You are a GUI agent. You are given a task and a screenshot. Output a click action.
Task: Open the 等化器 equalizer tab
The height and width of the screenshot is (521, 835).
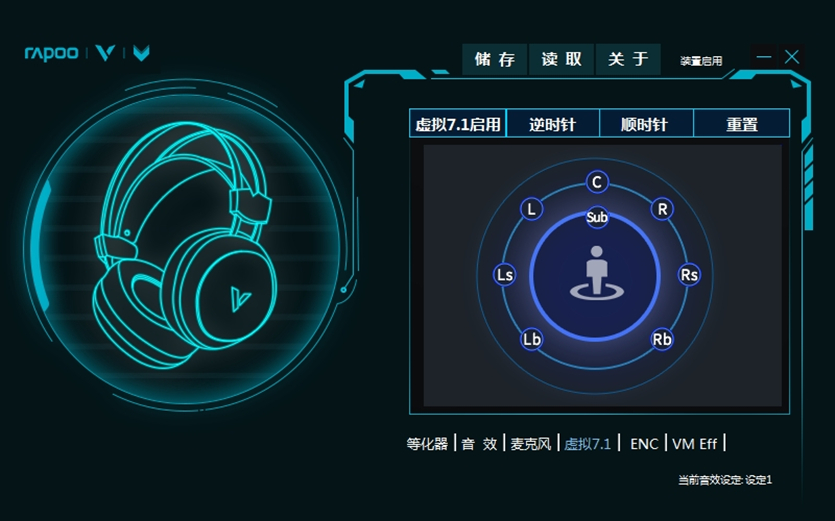[428, 444]
